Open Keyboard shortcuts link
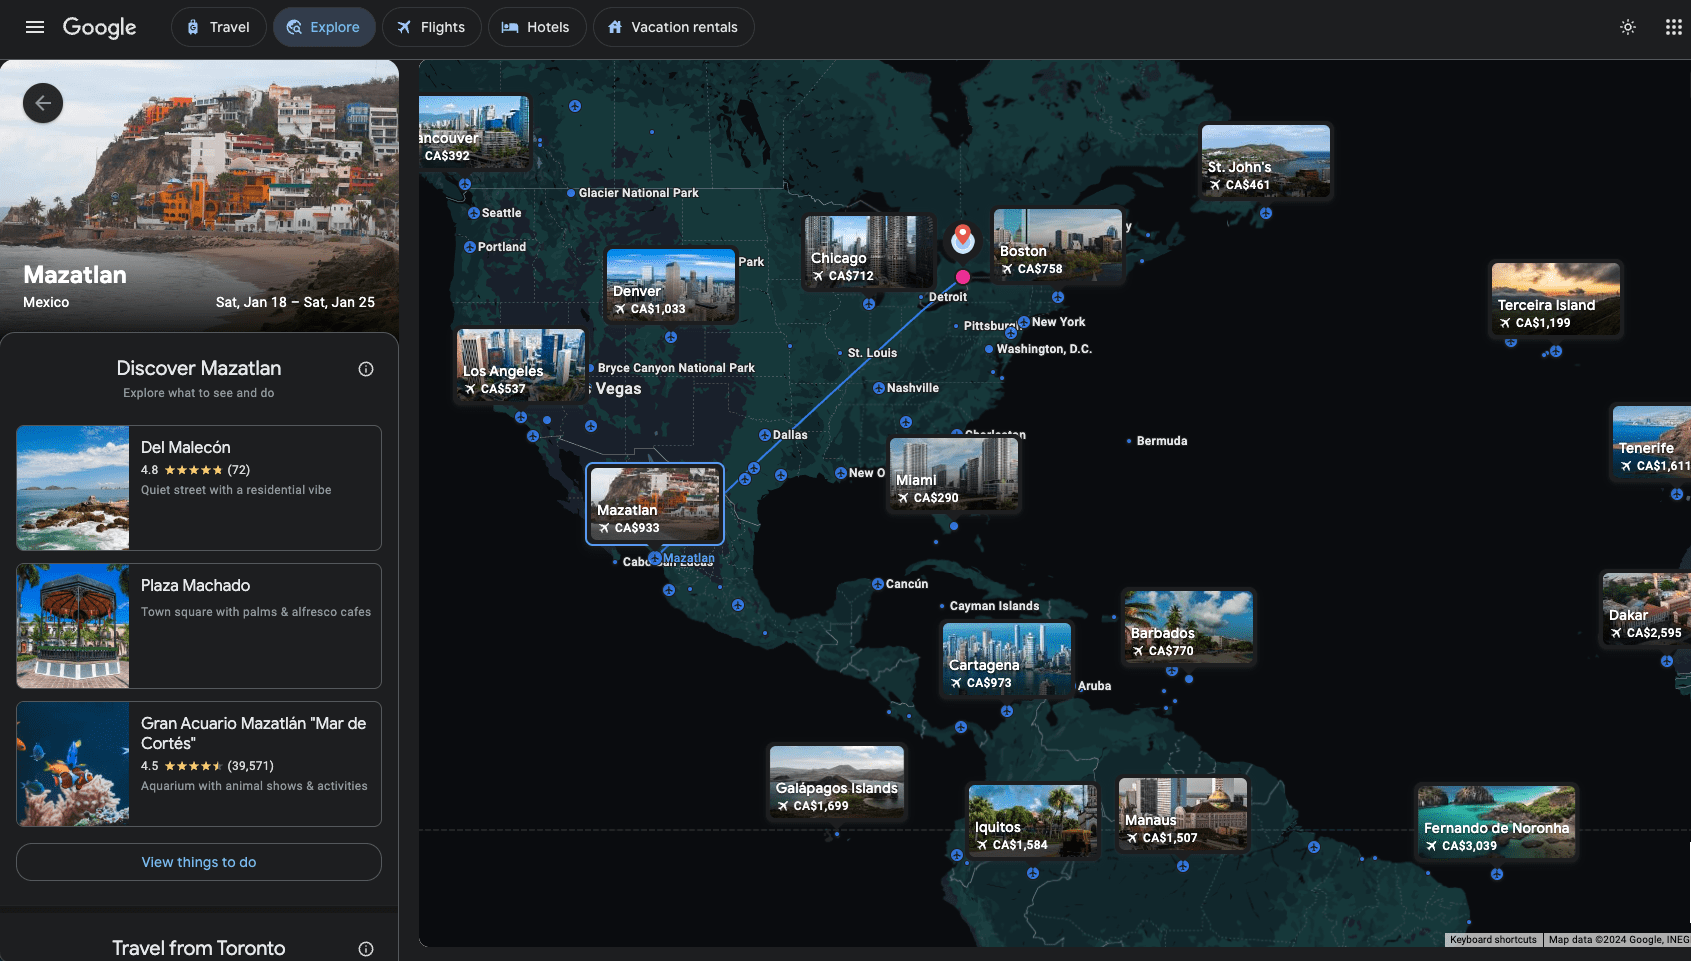This screenshot has height=961, width=1691. point(1493,940)
